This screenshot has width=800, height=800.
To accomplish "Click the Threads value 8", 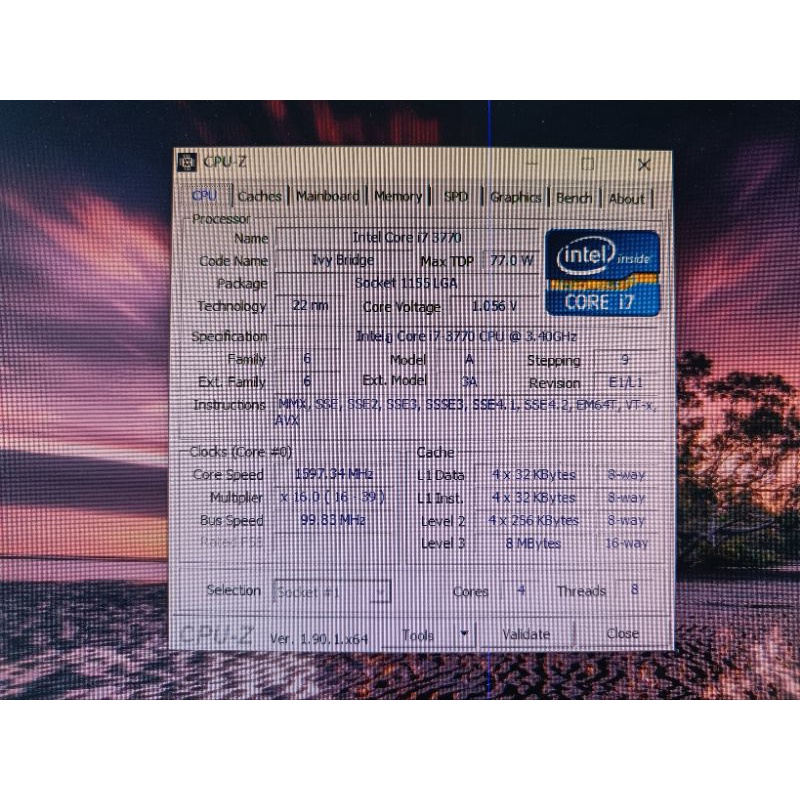I will click(635, 589).
